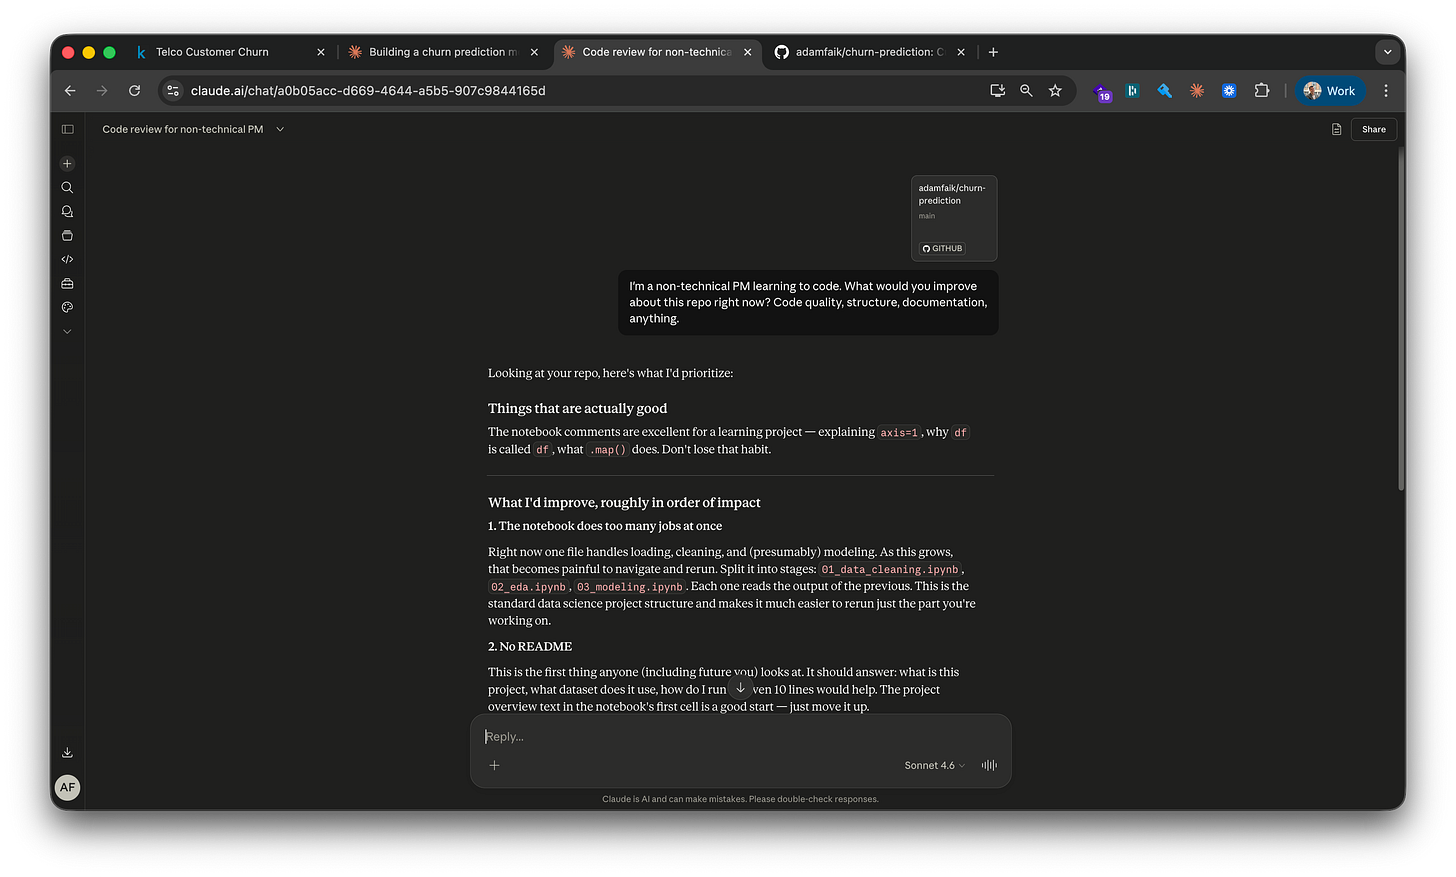Viewport: 1456px width, 877px height.
Task: Open the Chats icon in the sidebar
Action: coord(67,211)
